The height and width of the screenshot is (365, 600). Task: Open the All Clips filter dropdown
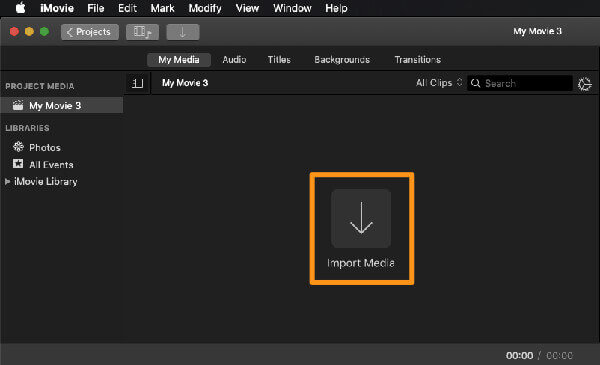click(439, 83)
